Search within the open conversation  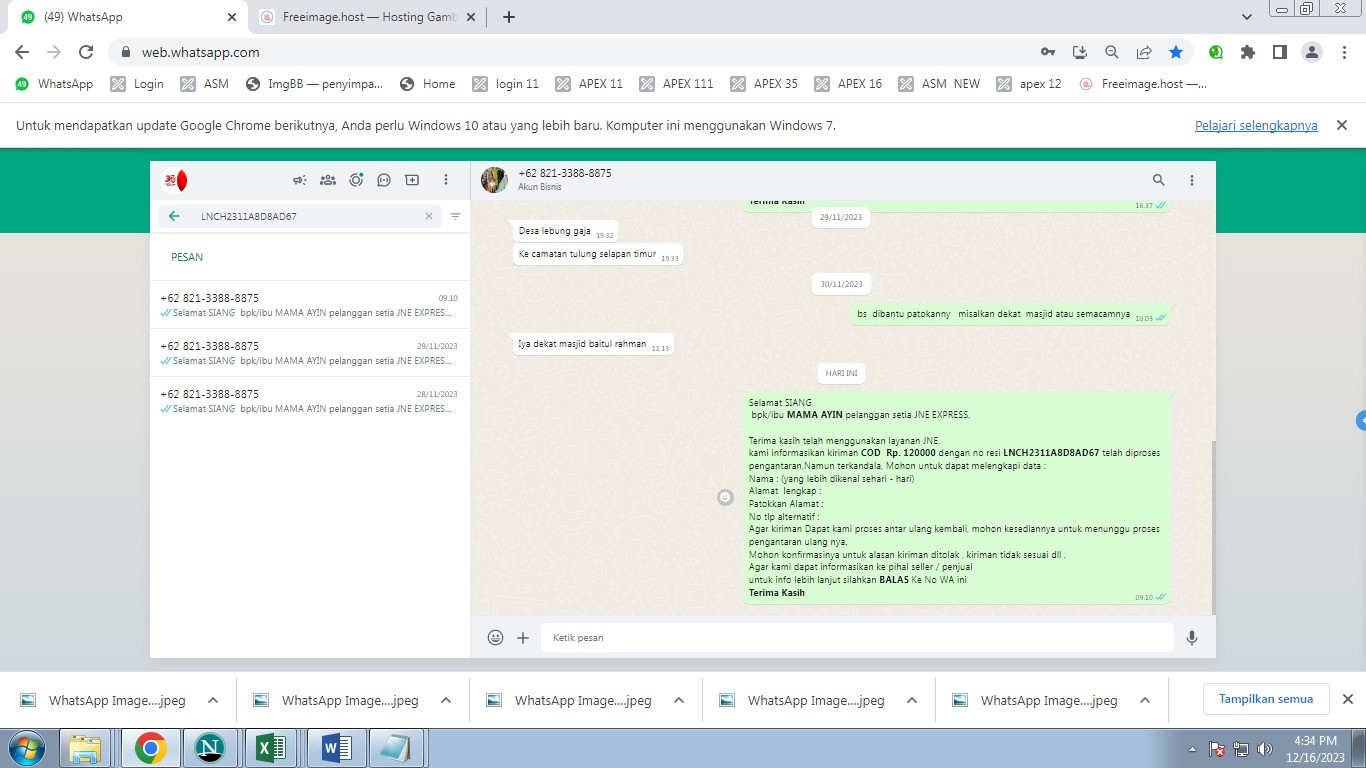[1159, 180]
